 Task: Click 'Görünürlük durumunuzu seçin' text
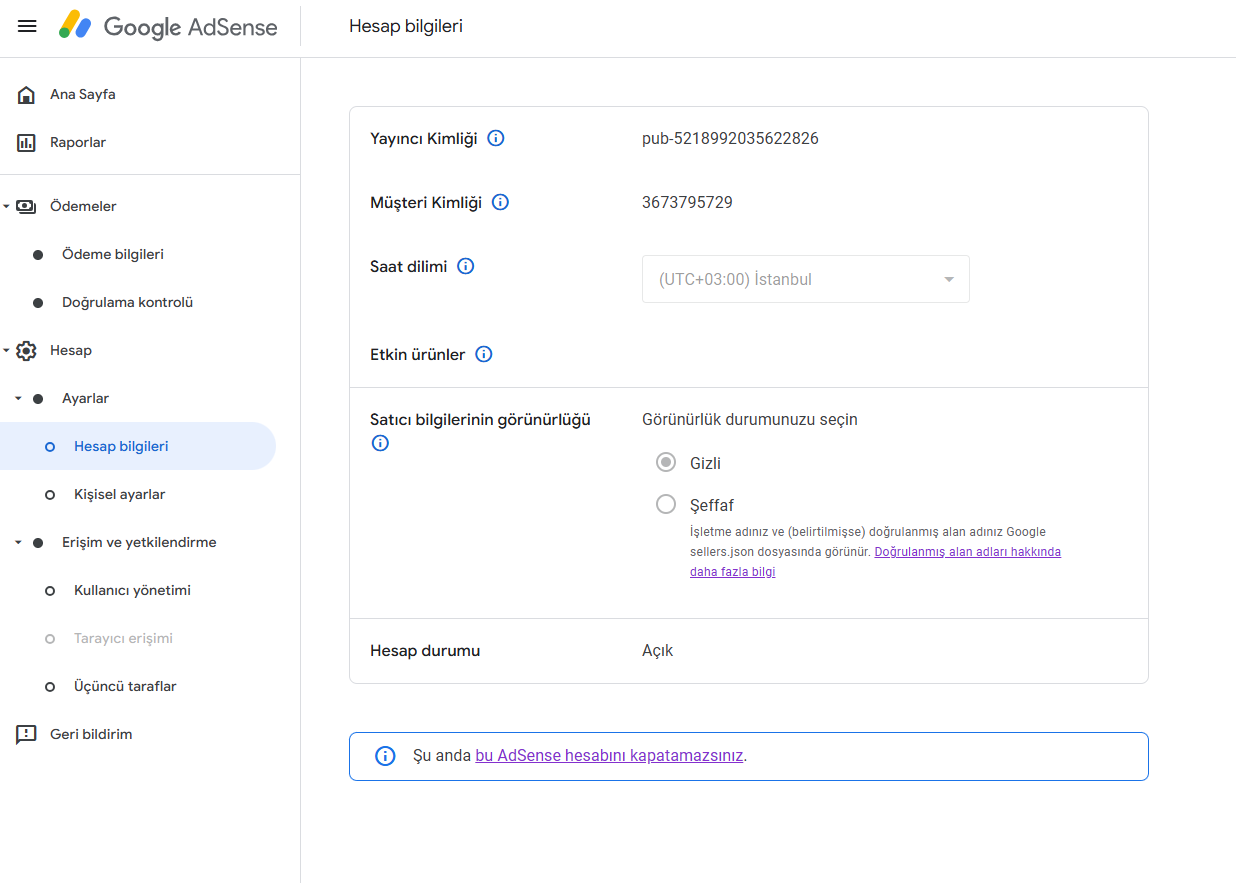coord(750,420)
